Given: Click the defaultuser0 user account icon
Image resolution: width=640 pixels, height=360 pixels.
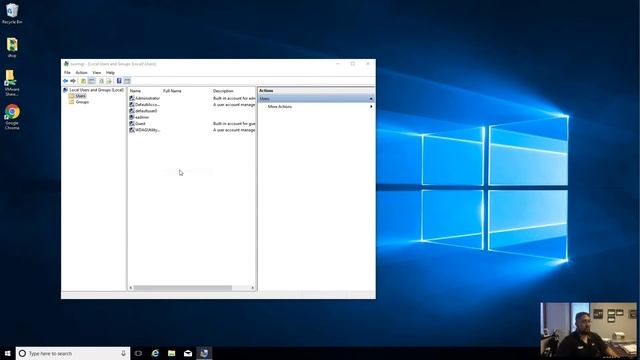Looking at the screenshot, I should coord(132,111).
